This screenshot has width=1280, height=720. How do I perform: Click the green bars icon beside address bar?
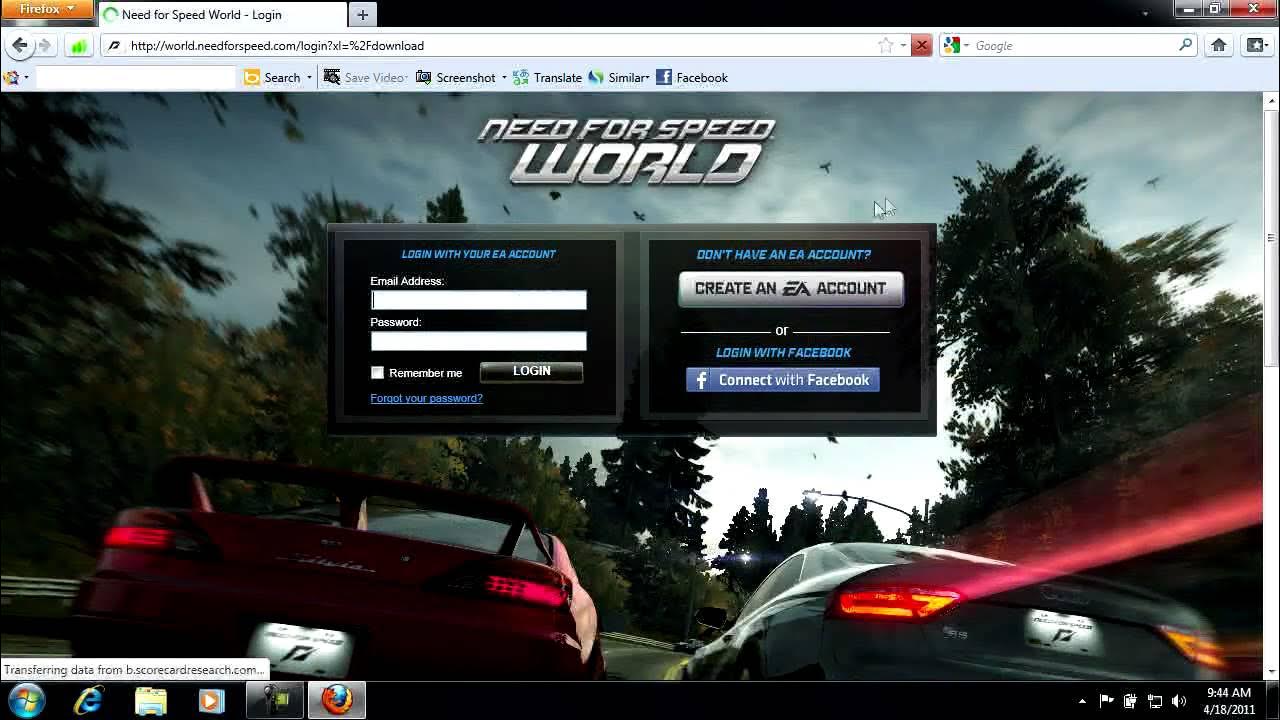79,45
